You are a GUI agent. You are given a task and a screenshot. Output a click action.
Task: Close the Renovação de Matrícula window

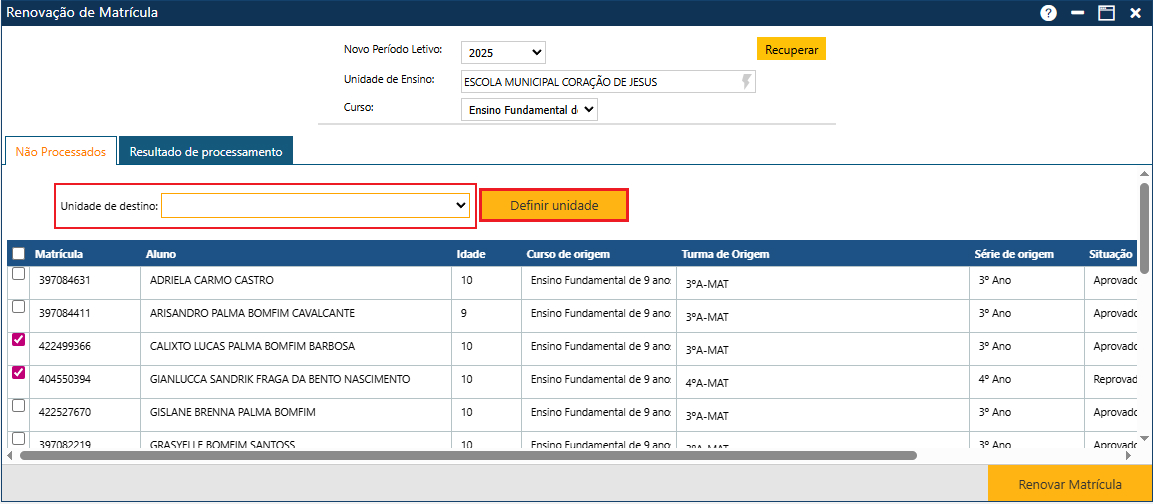1135,13
